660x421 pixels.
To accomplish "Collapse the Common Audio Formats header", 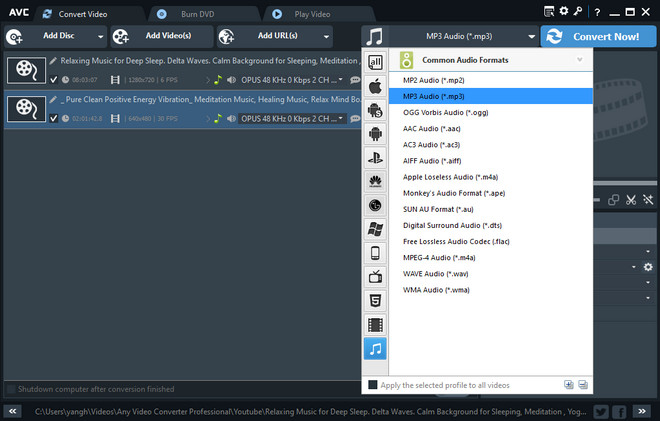I will 580,60.
